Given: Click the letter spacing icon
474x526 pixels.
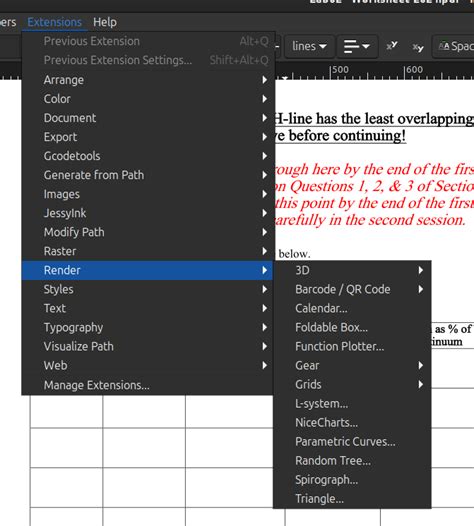Looking at the screenshot, I should (x=444, y=46).
